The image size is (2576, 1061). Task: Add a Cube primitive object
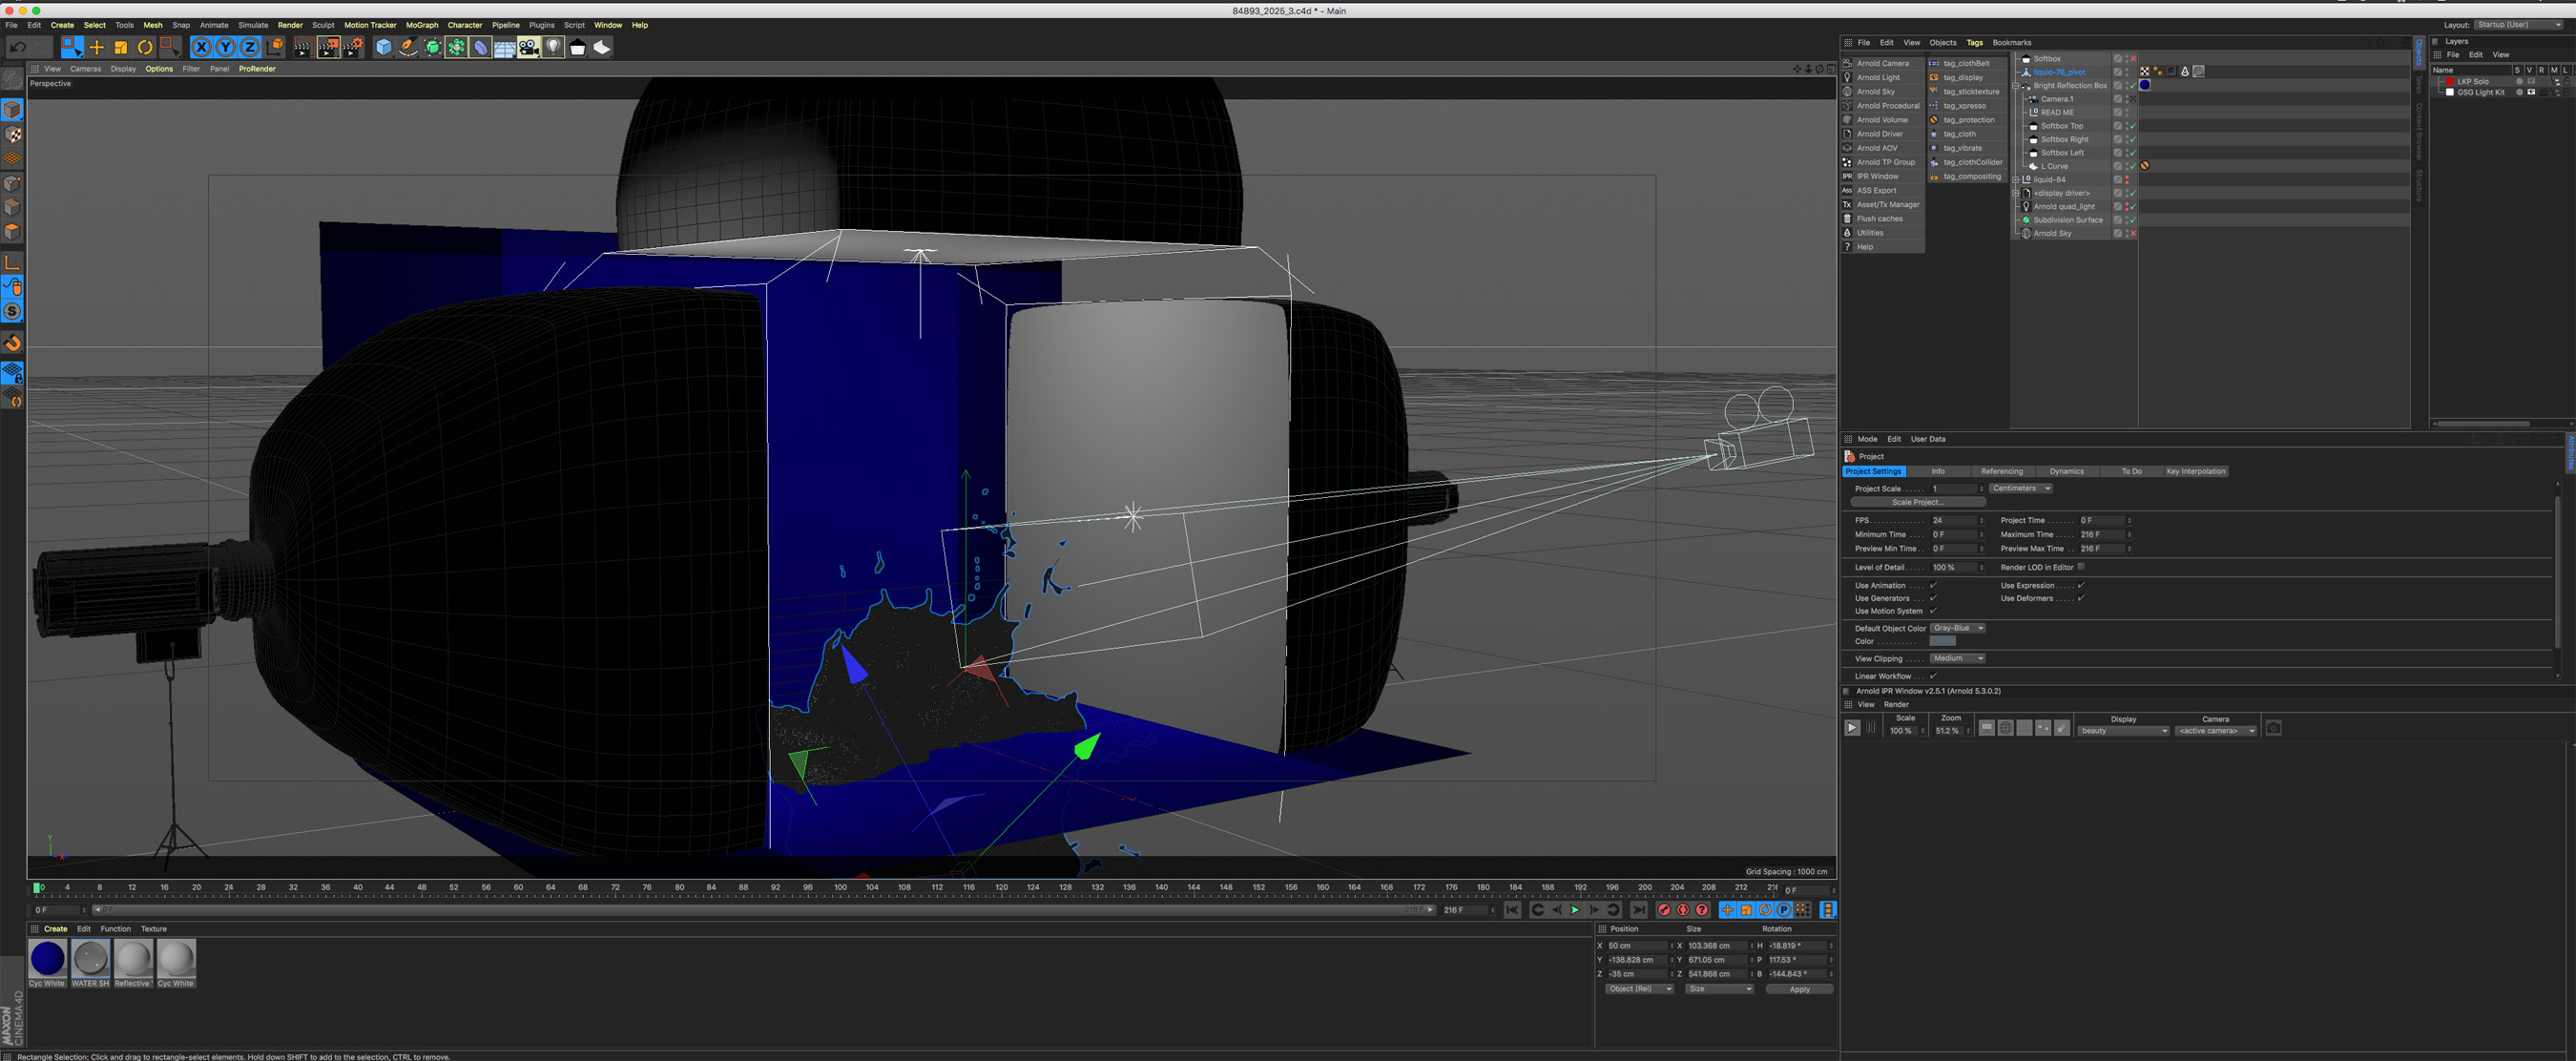click(x=383, y=47)
